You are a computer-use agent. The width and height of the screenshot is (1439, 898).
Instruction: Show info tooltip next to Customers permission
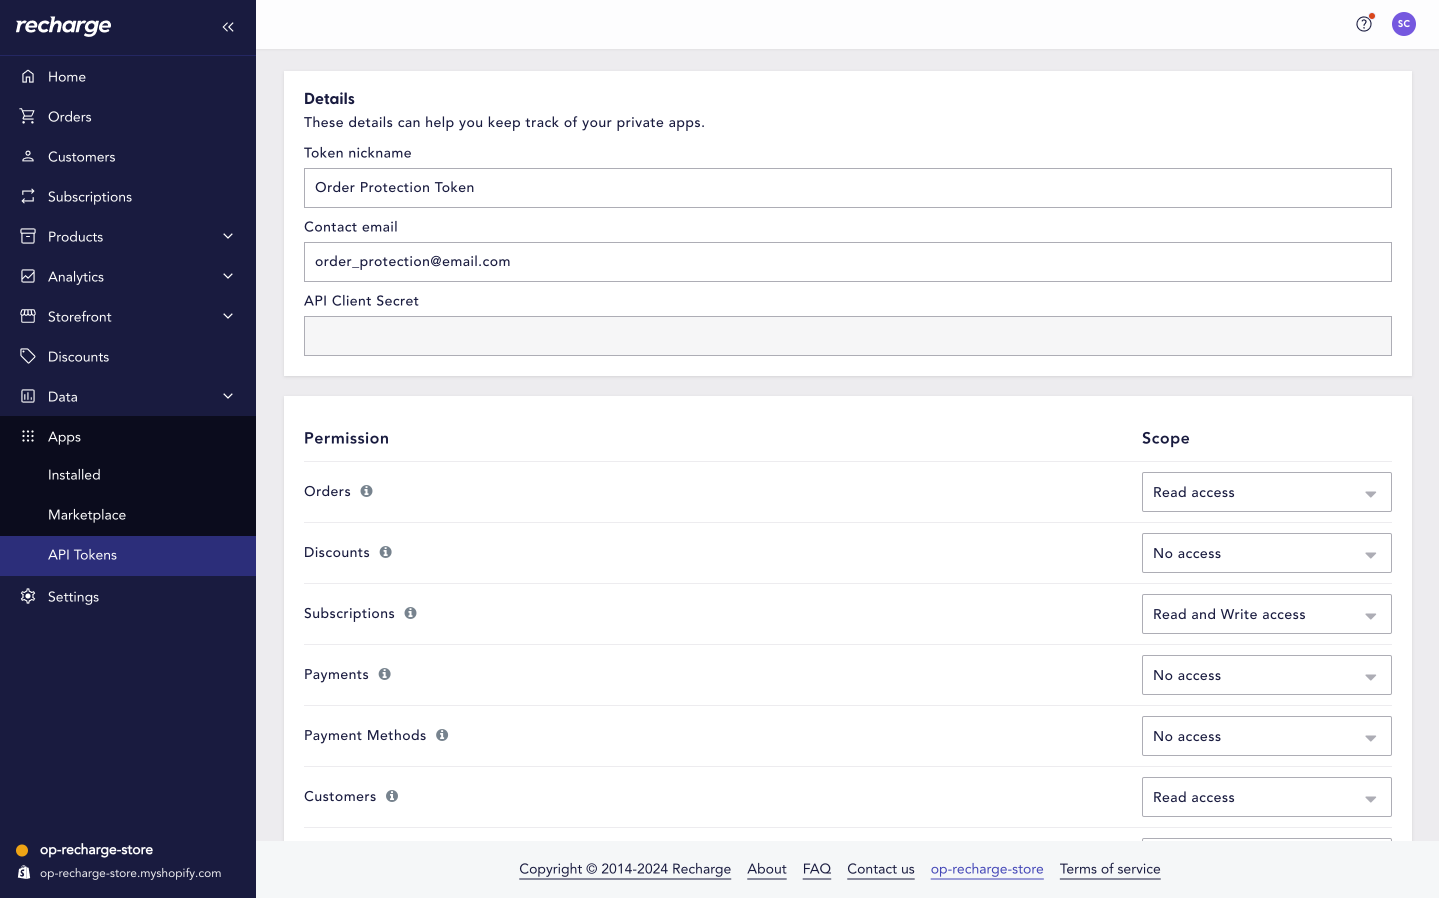[x=392, y=796]
